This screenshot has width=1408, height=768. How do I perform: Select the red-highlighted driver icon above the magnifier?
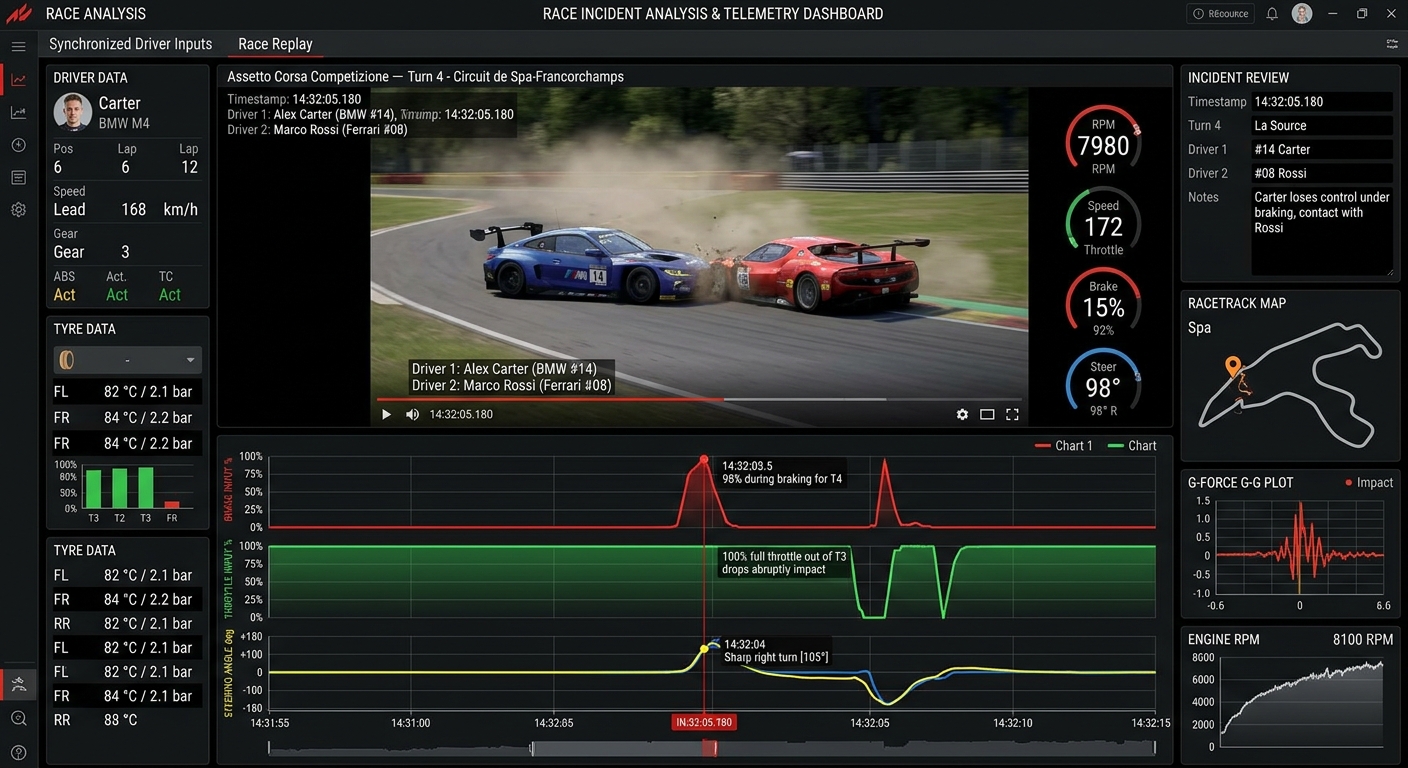(x=18, y=684)
